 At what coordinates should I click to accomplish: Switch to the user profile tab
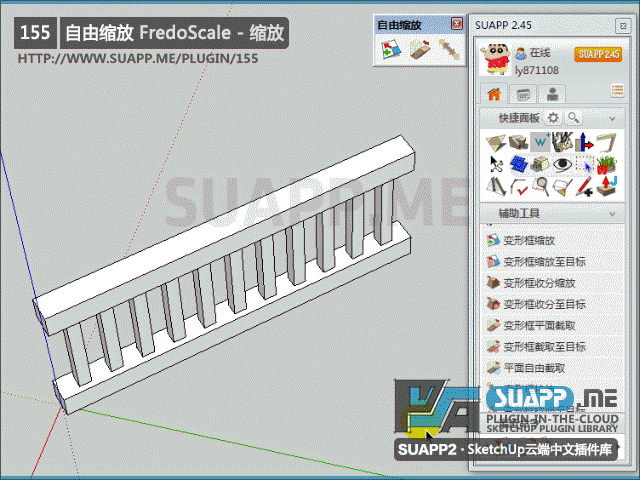552,95
